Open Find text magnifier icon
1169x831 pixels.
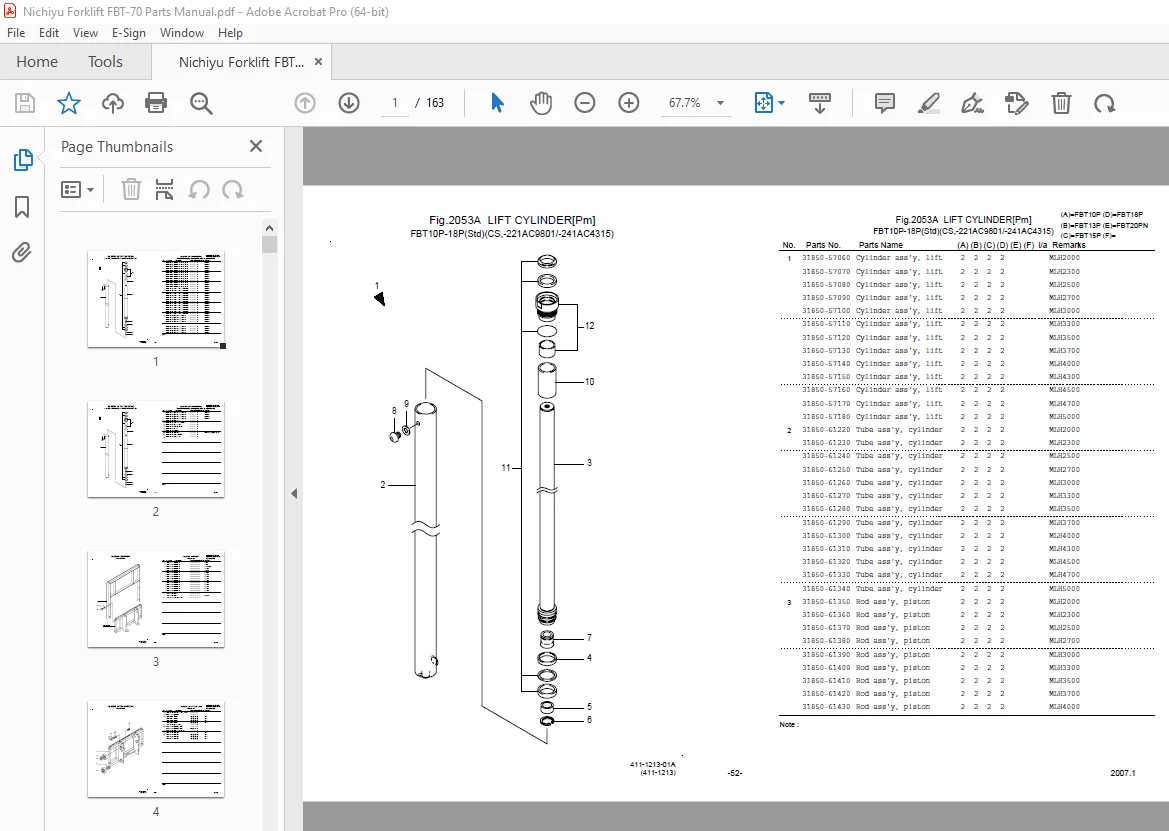click(201, 103)
